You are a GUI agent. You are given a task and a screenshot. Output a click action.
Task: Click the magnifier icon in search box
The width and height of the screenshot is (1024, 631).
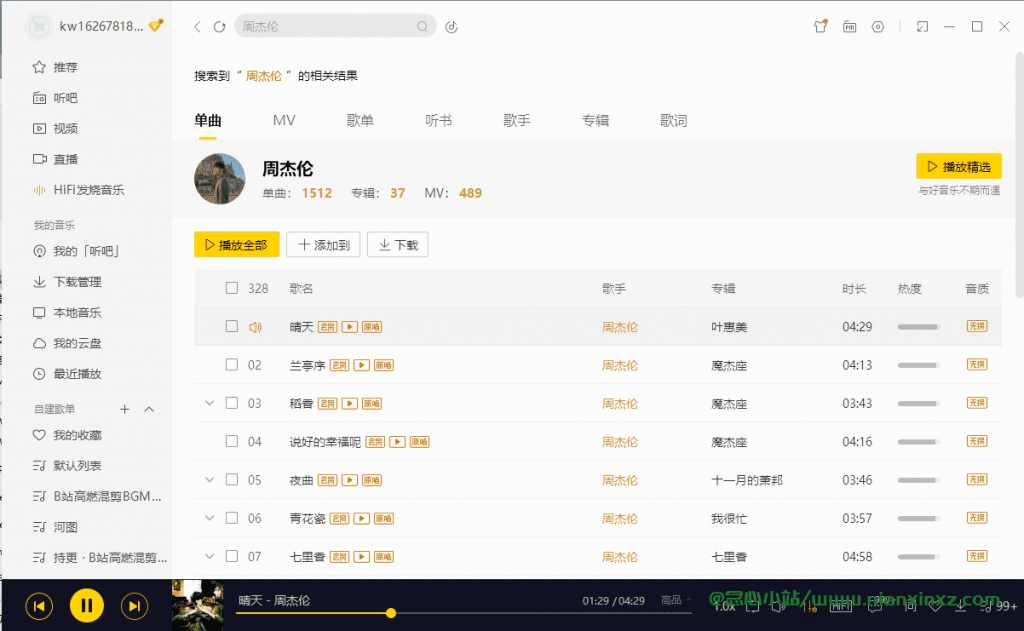pos(422,27)
